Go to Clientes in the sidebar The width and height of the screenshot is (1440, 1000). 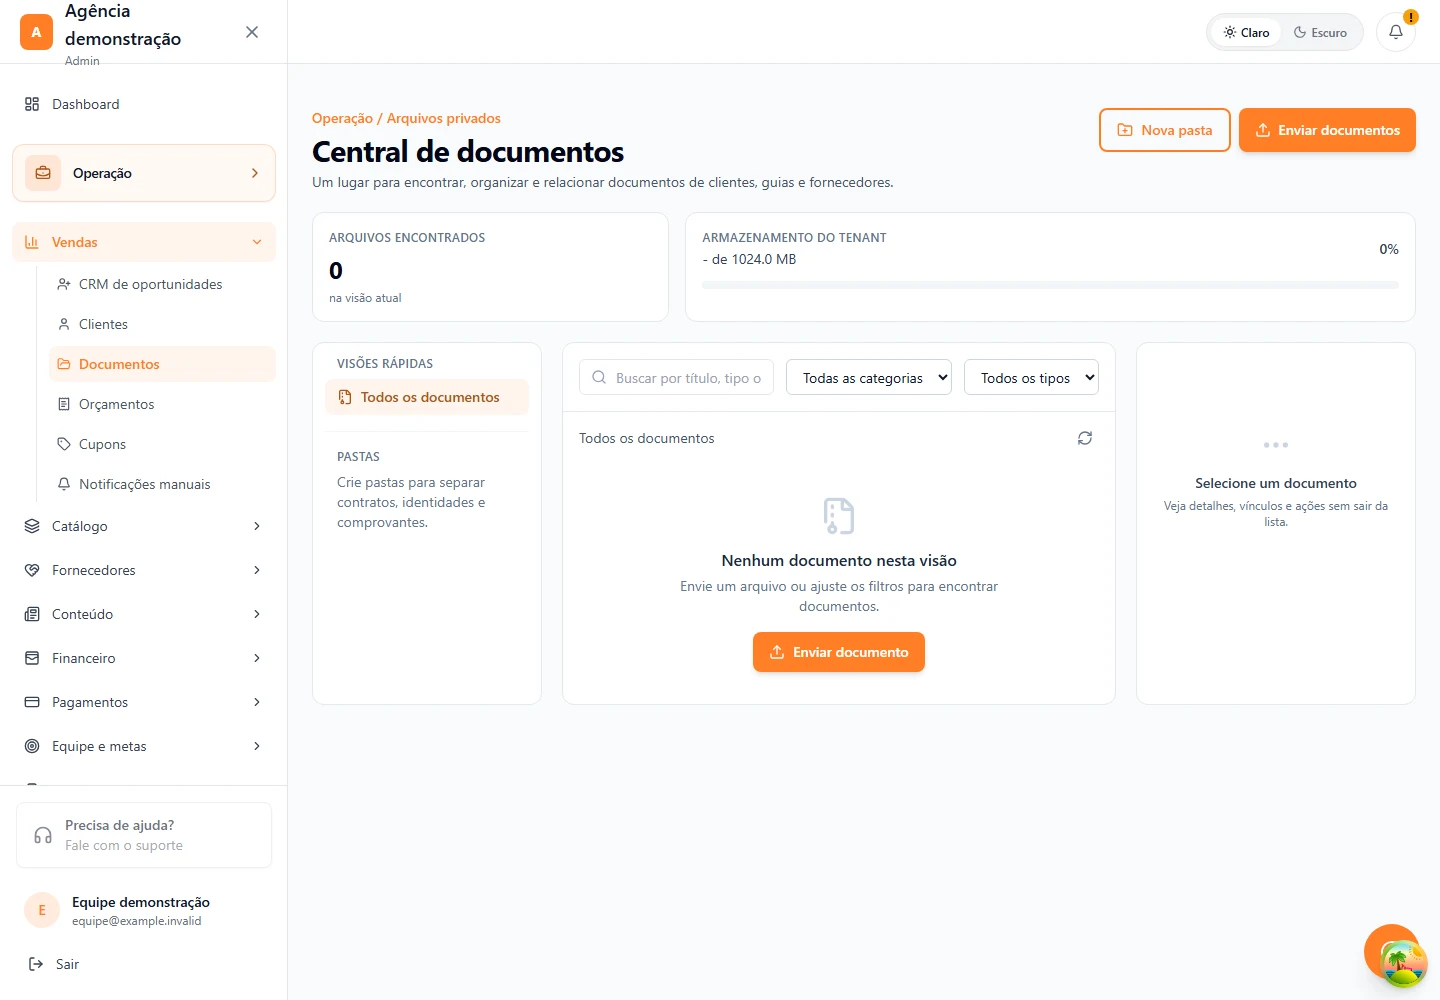click(x=162, y=324)
